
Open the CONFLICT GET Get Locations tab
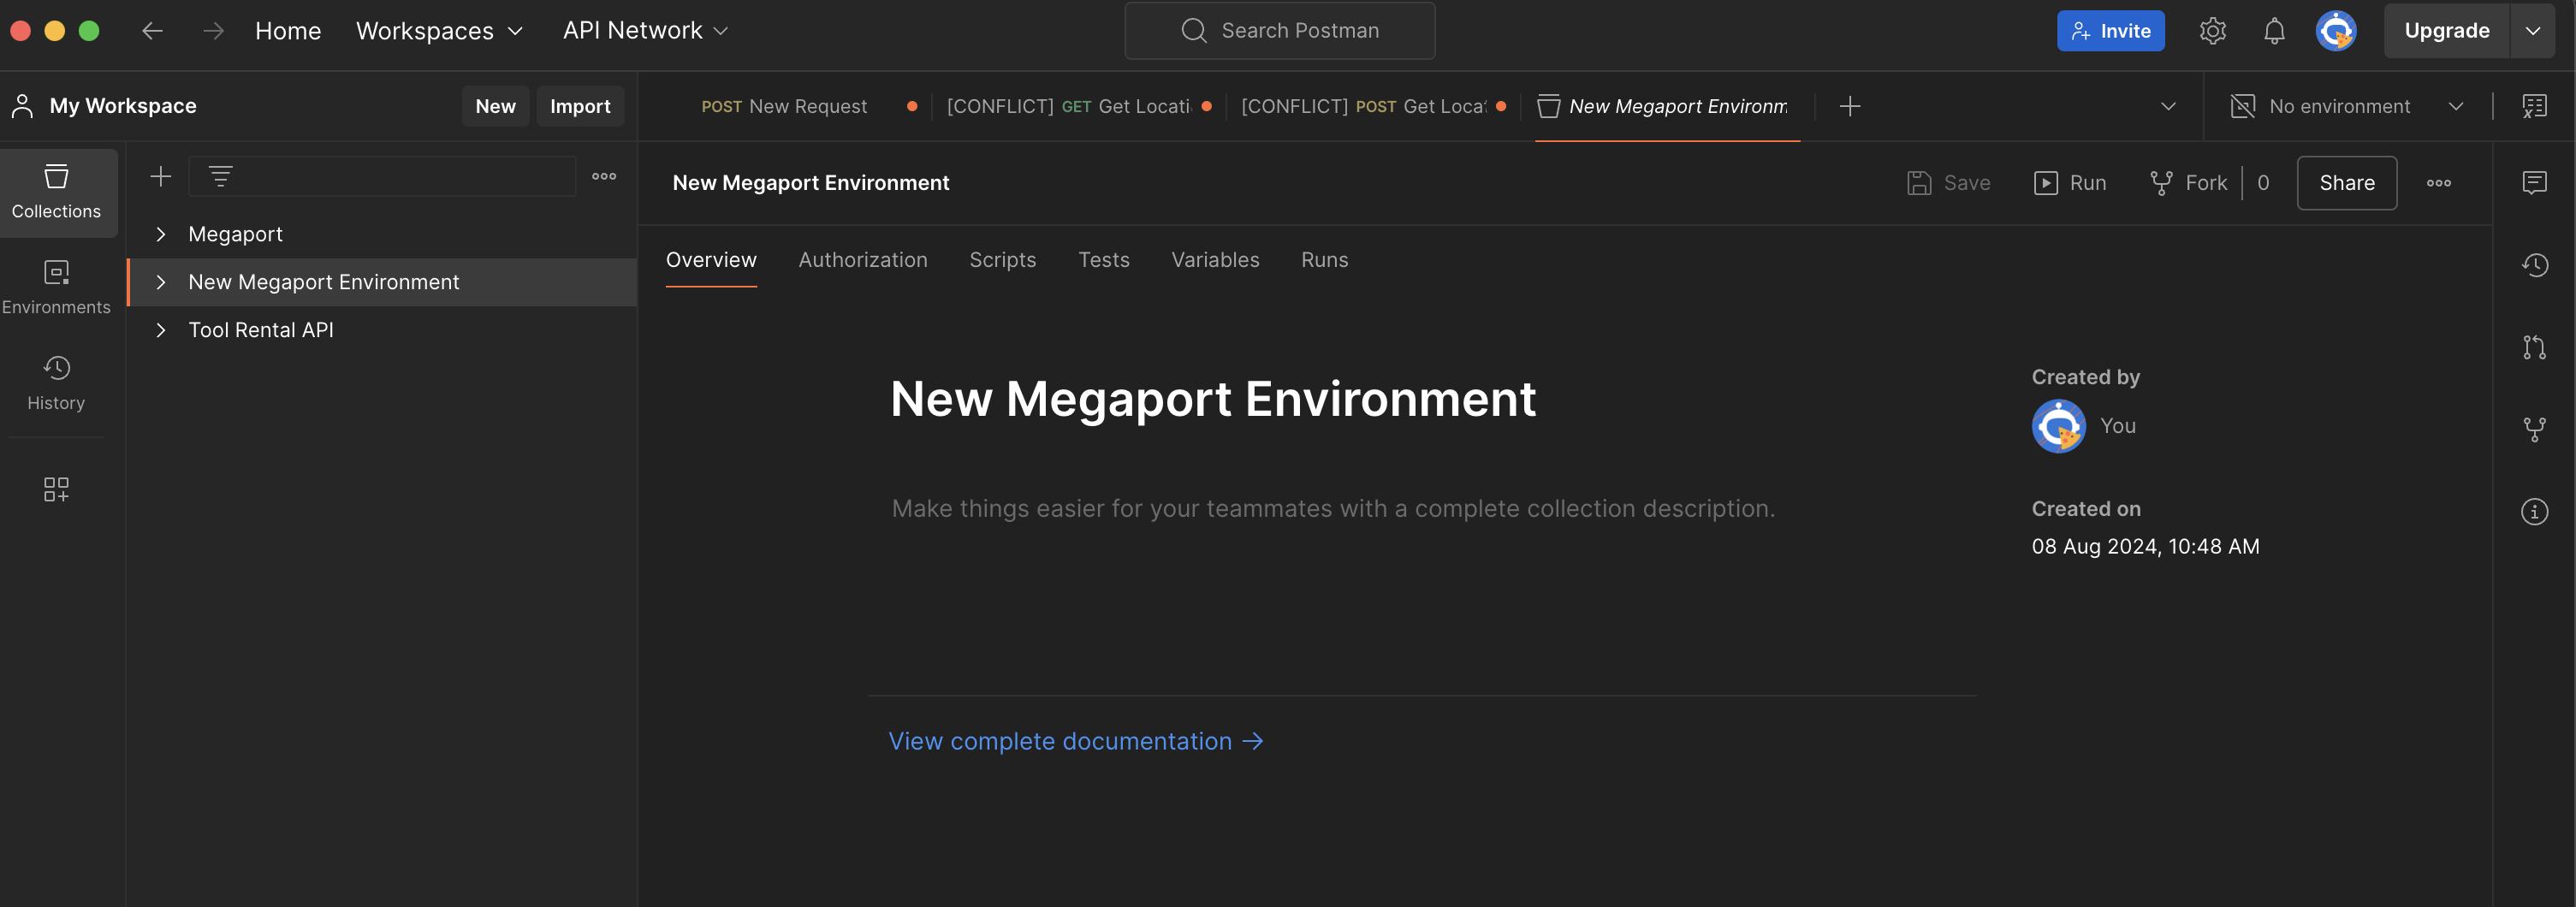click(x=1078, y=106)
